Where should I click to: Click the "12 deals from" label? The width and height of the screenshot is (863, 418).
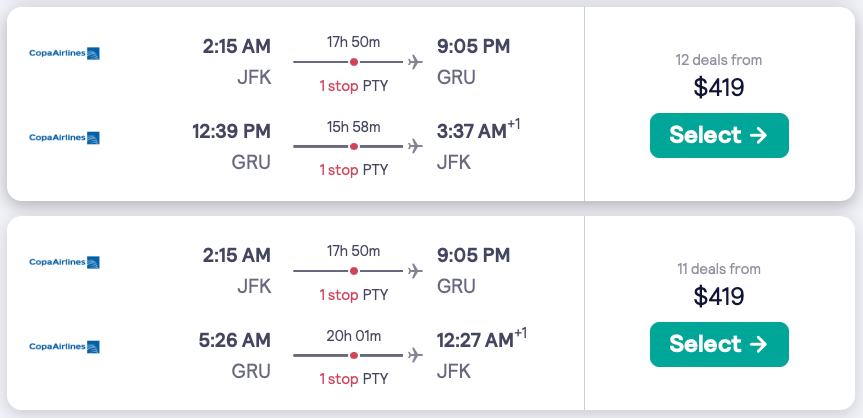(718, 60)
